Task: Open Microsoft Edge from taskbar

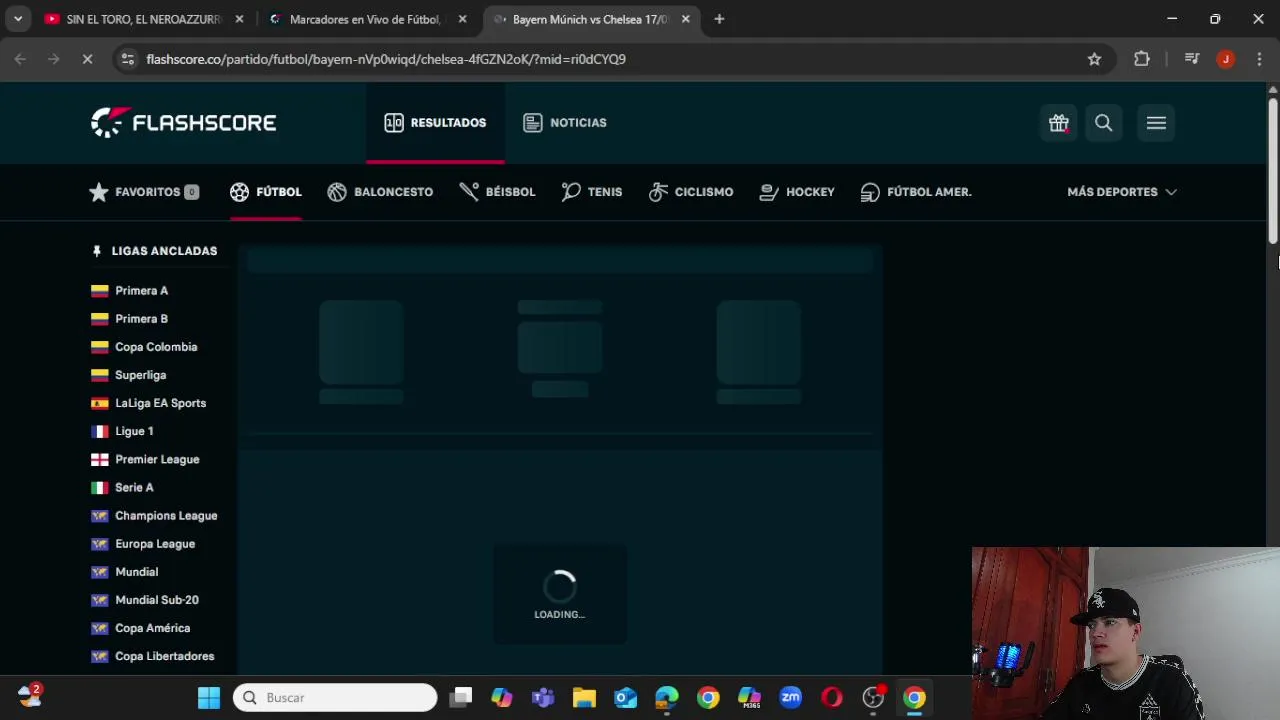Action: click(x=667, y=698)
